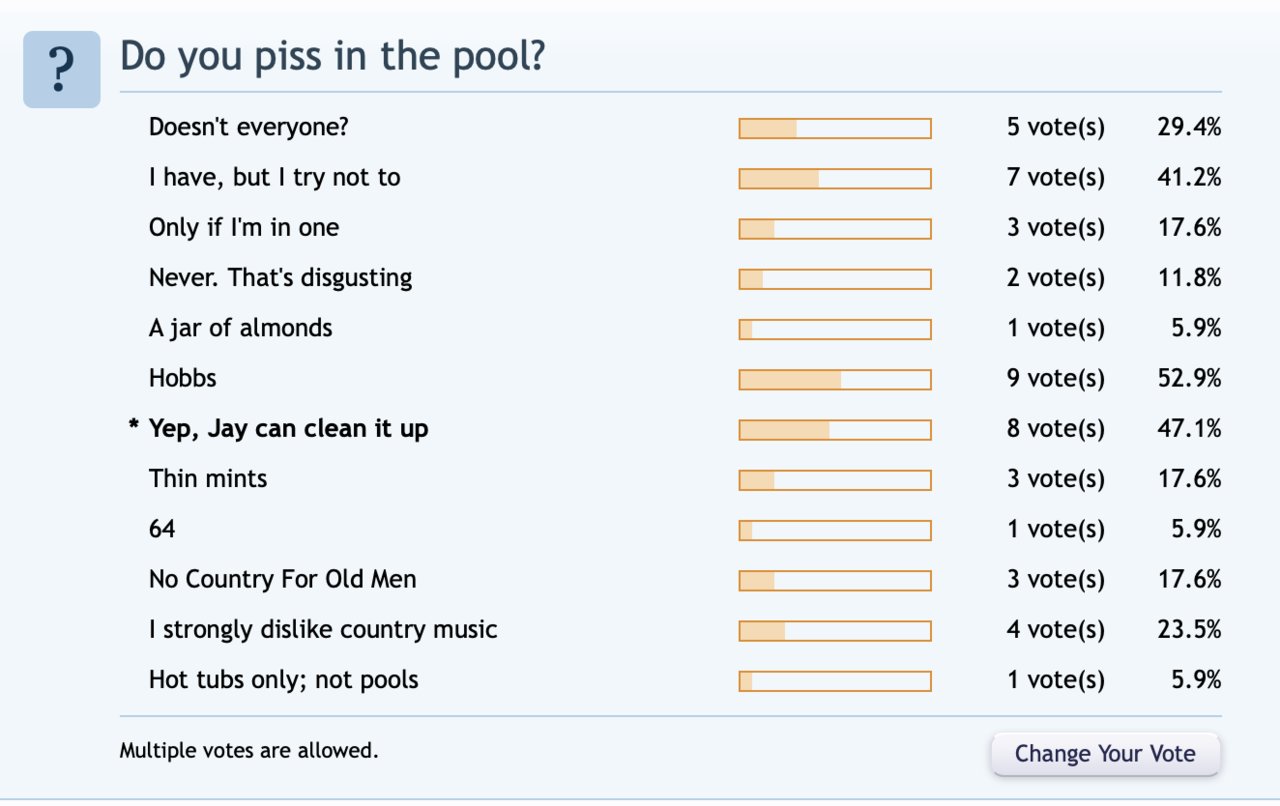Click the 'Hot tubs only; not pools' option

(x=284, y=680)
